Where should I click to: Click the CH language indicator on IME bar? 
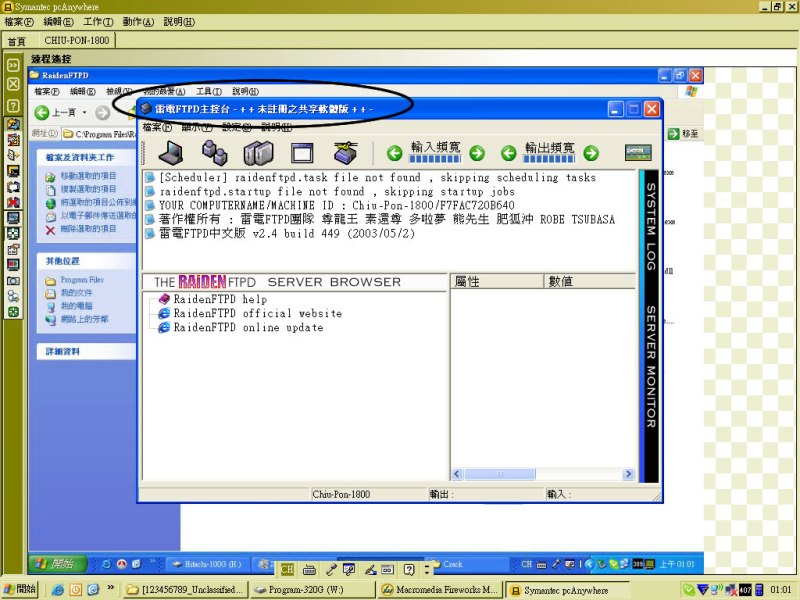click(x=287, y=569)
